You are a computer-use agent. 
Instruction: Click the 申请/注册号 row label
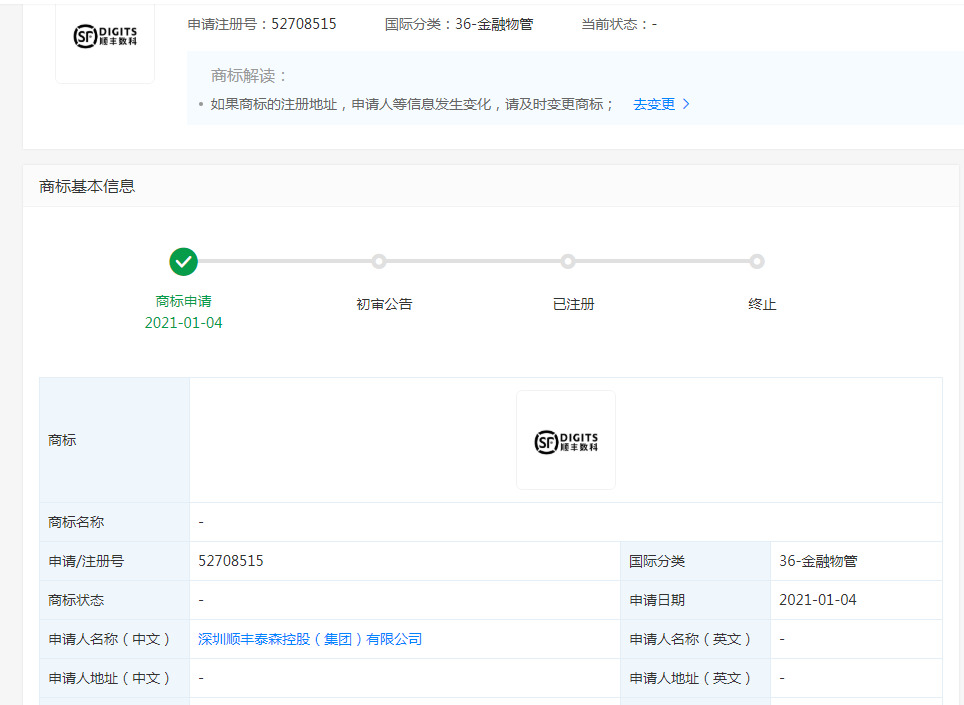coord(86,561)
